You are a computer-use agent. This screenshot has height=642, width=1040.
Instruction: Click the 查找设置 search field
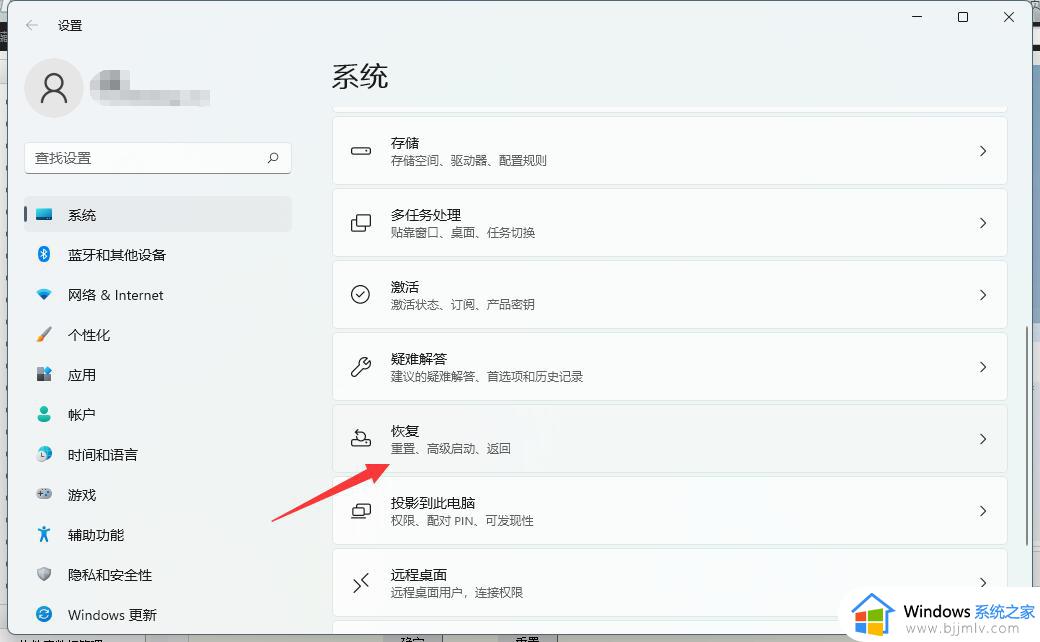coord(145,158)
